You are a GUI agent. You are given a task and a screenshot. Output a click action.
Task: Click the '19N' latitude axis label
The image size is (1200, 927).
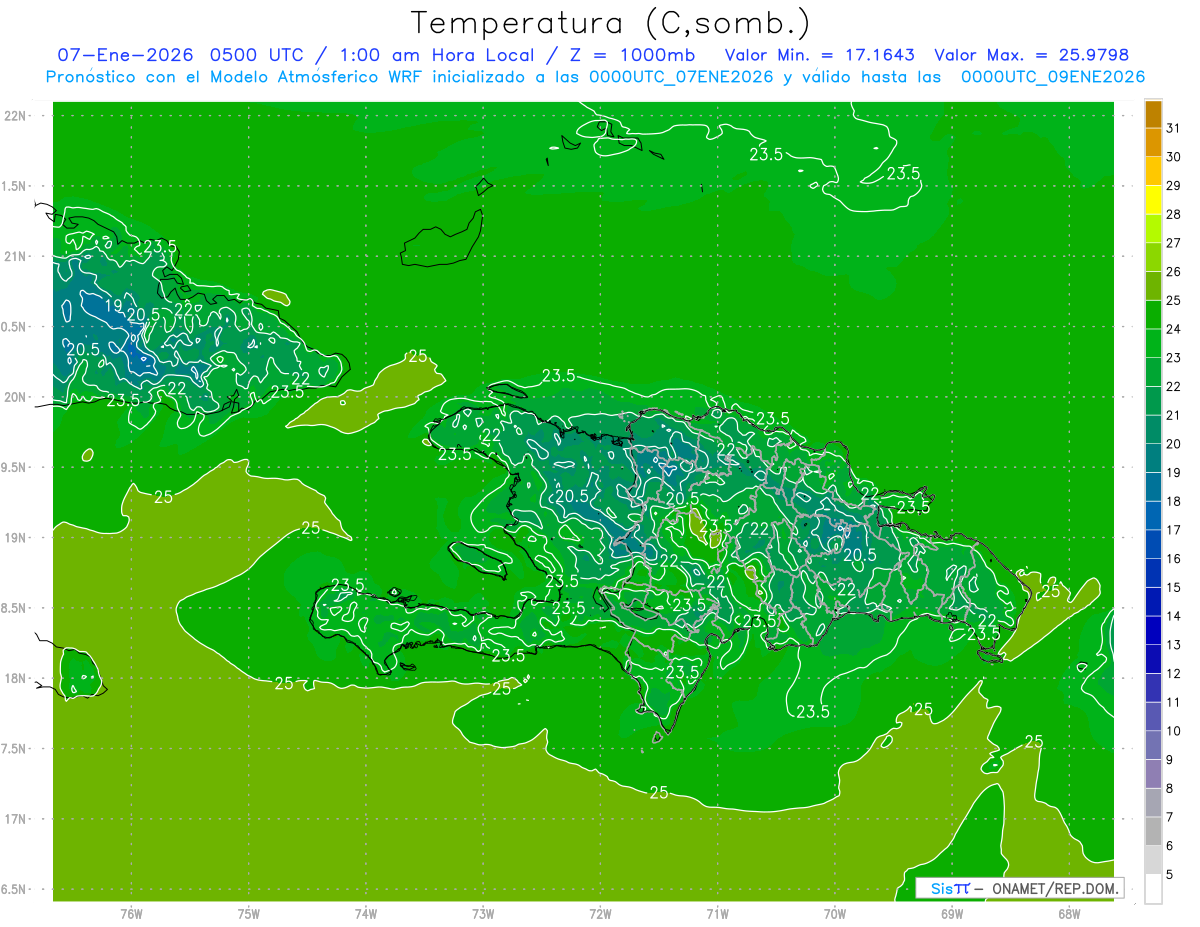(x=17, y=537)
